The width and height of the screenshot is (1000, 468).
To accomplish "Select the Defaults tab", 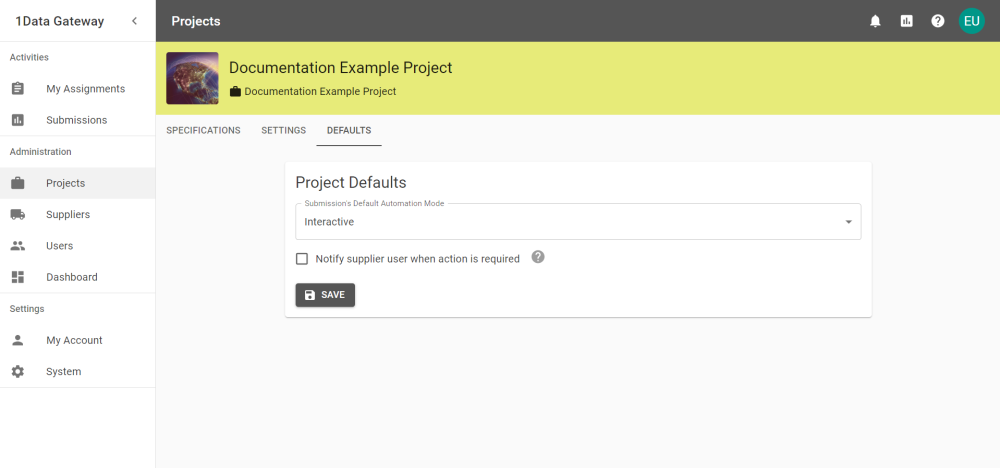I will pyautogui.click(x=349, y=130).
